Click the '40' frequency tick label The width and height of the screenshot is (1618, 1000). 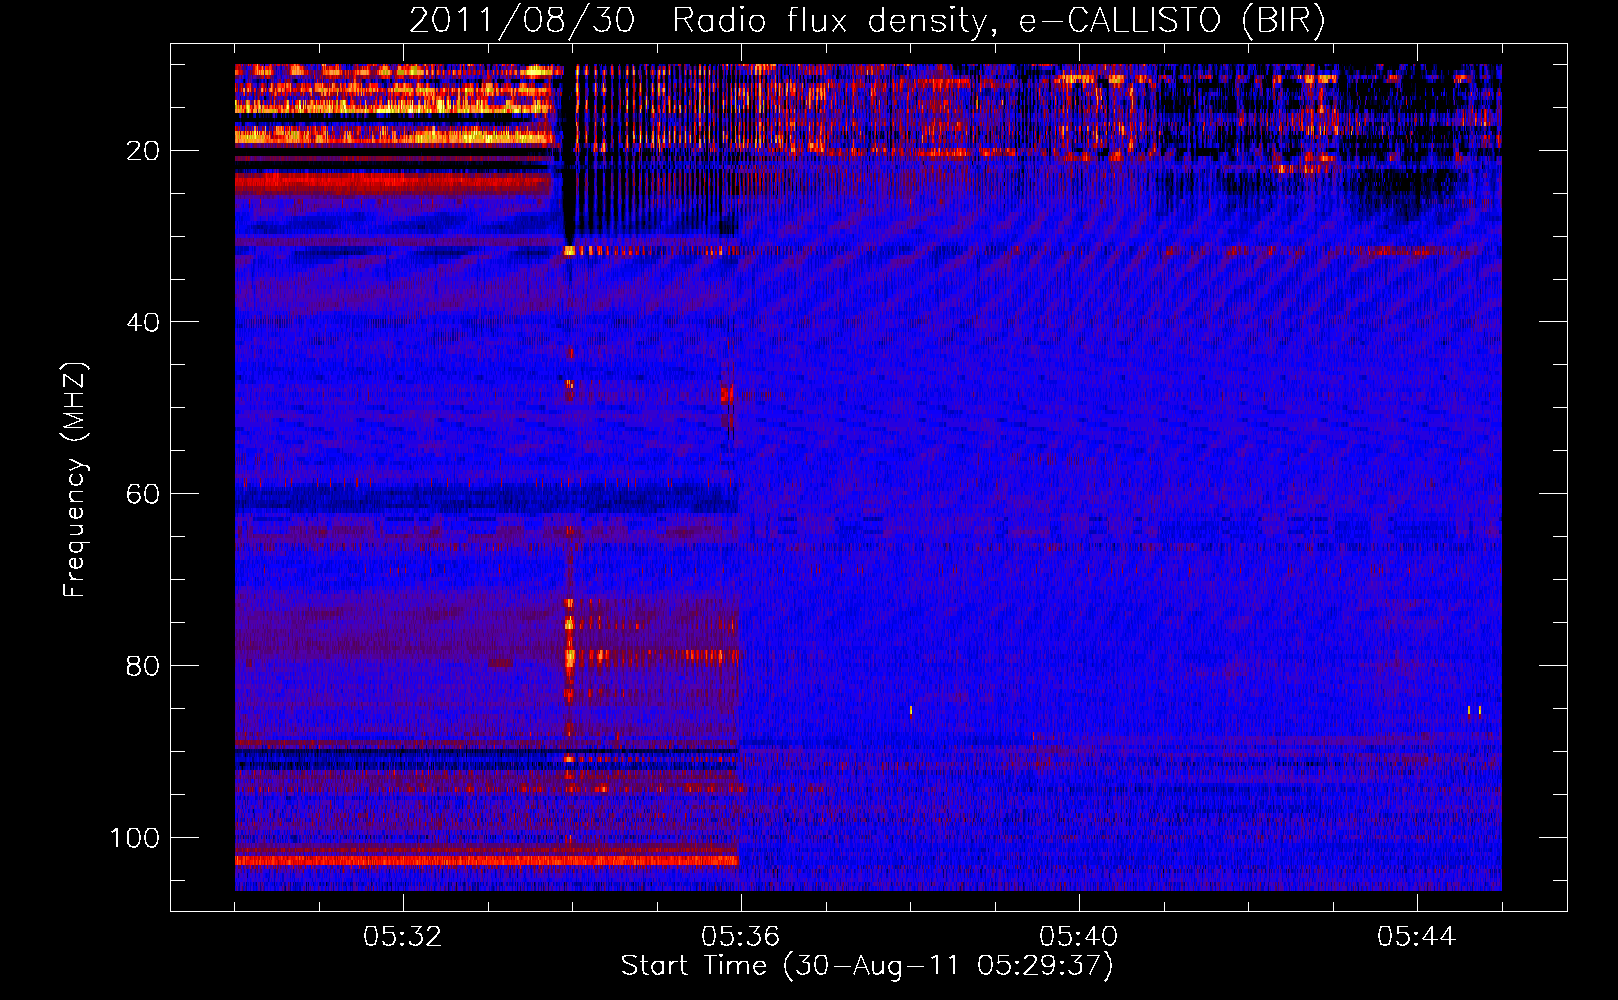click(x=143, y=322)
